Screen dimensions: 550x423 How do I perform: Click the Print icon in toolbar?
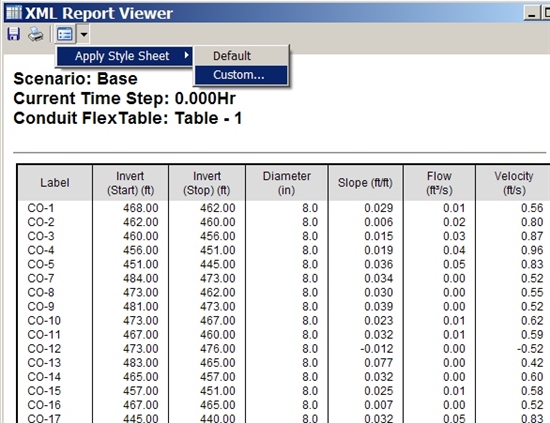[x=36, y=34]
